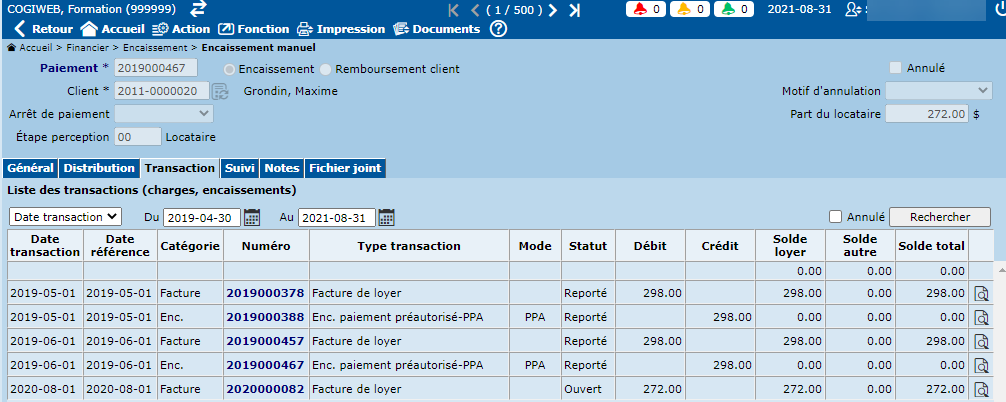This screenshot has width=1006, height=402.
Task: Open calendar picker for Du date
Action: 252,217
